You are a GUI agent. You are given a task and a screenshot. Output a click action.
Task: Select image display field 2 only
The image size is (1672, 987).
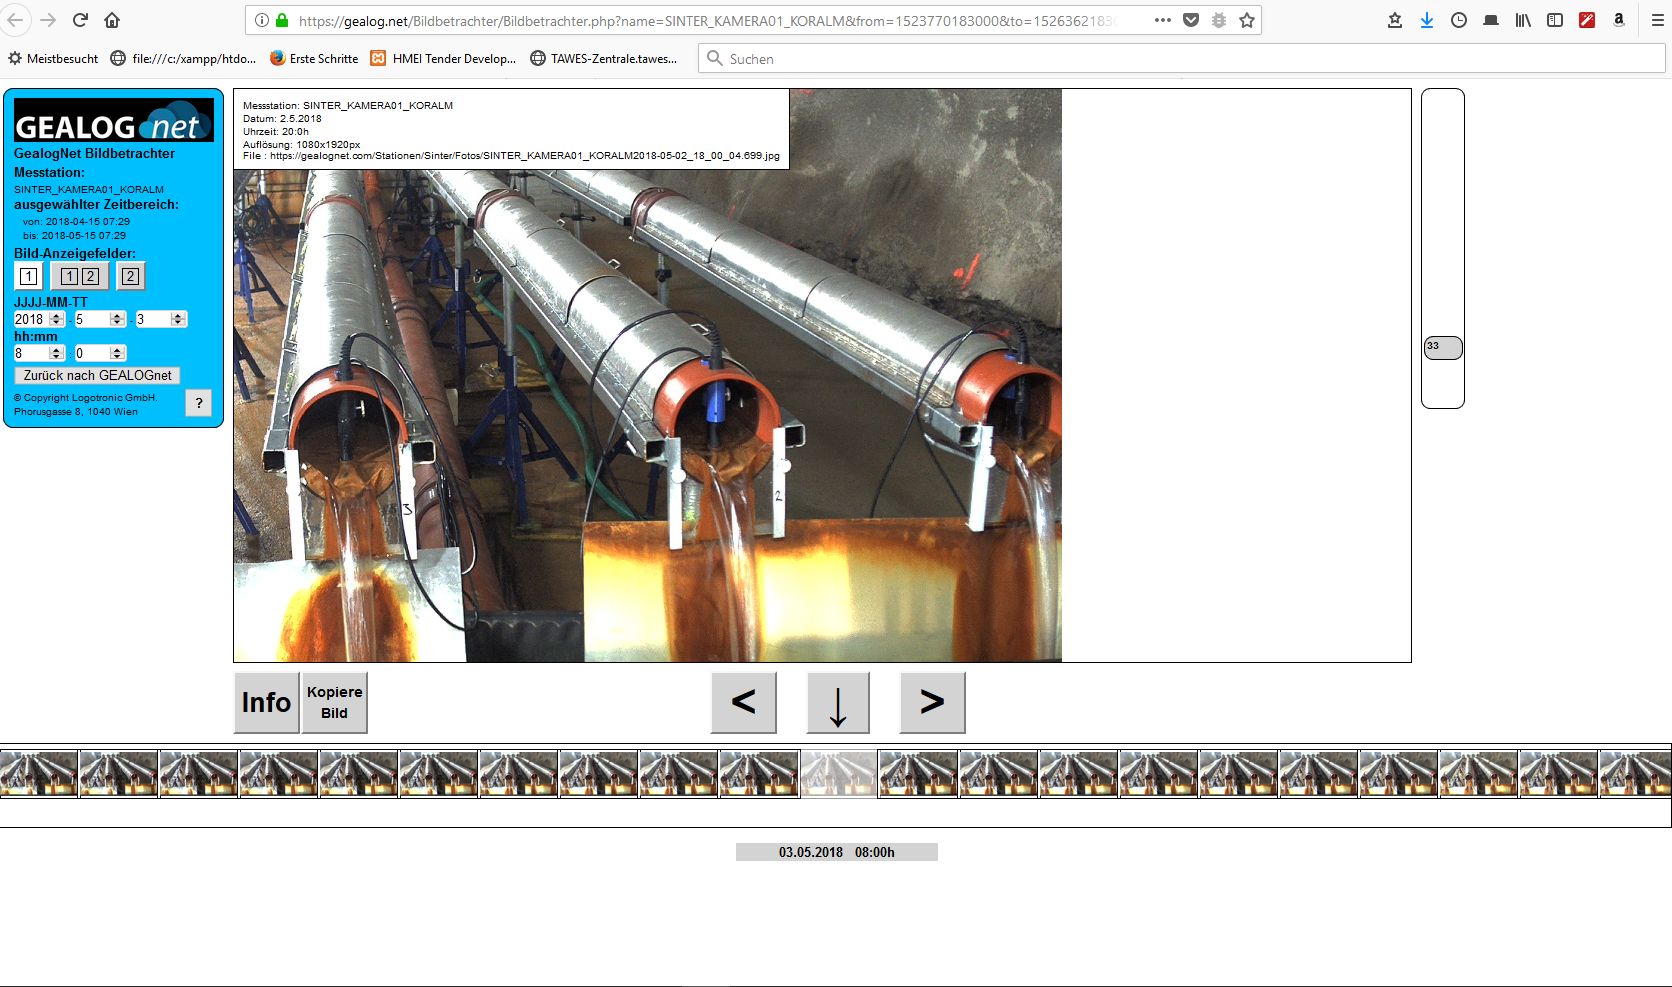pos(130,276)
